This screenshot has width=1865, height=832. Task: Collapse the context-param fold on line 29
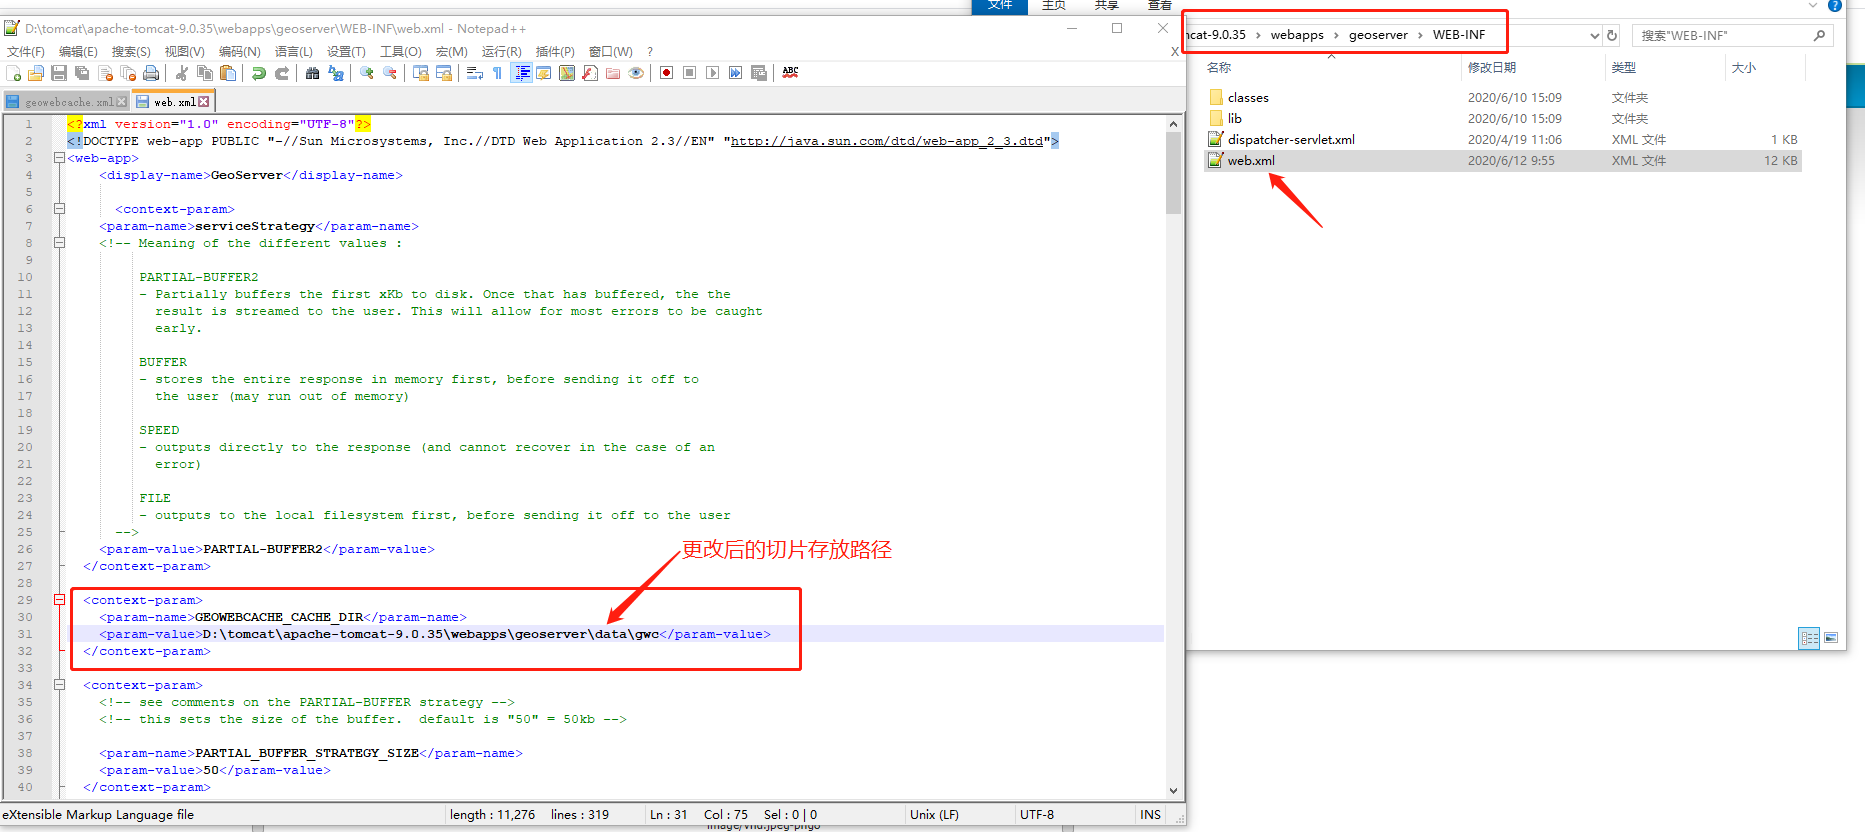pyautogui.click(x=59, y=600)
